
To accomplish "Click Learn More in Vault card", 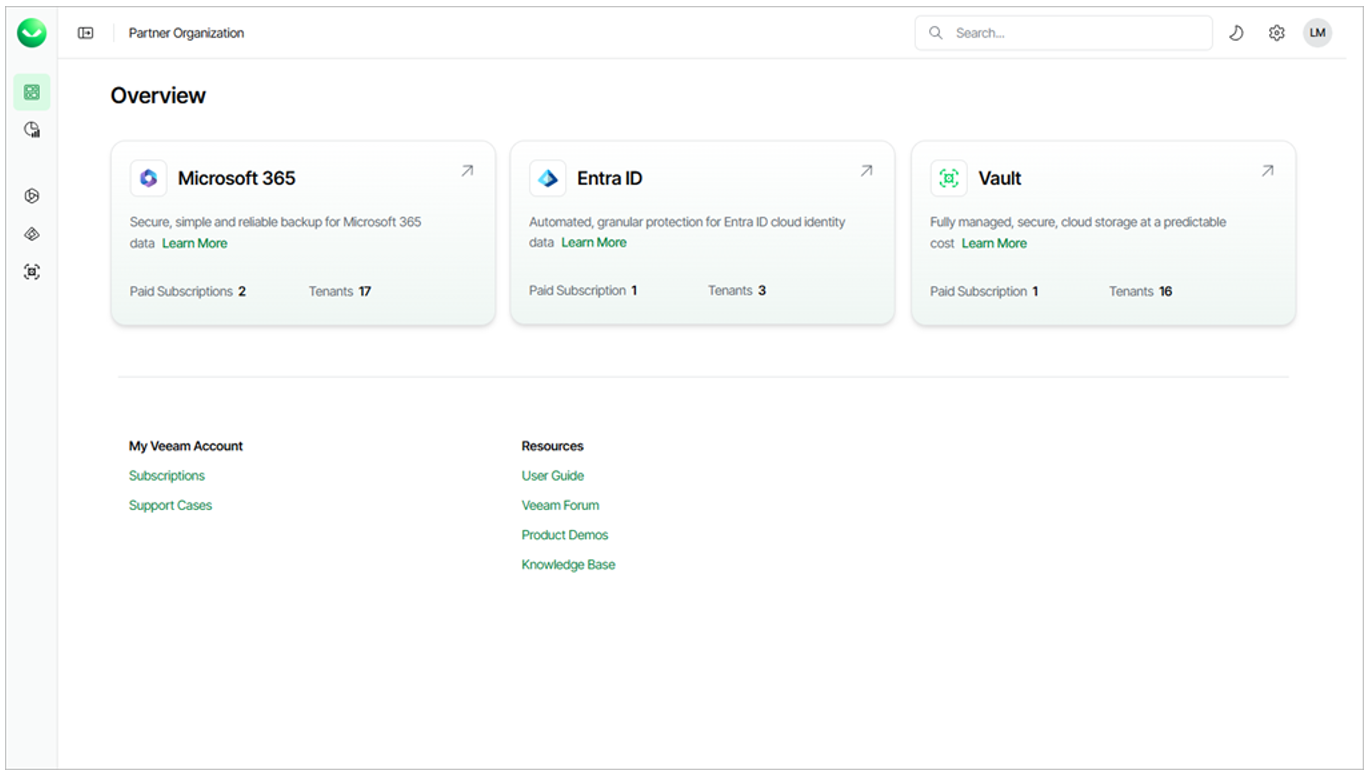I will click(x=994, y=243).
